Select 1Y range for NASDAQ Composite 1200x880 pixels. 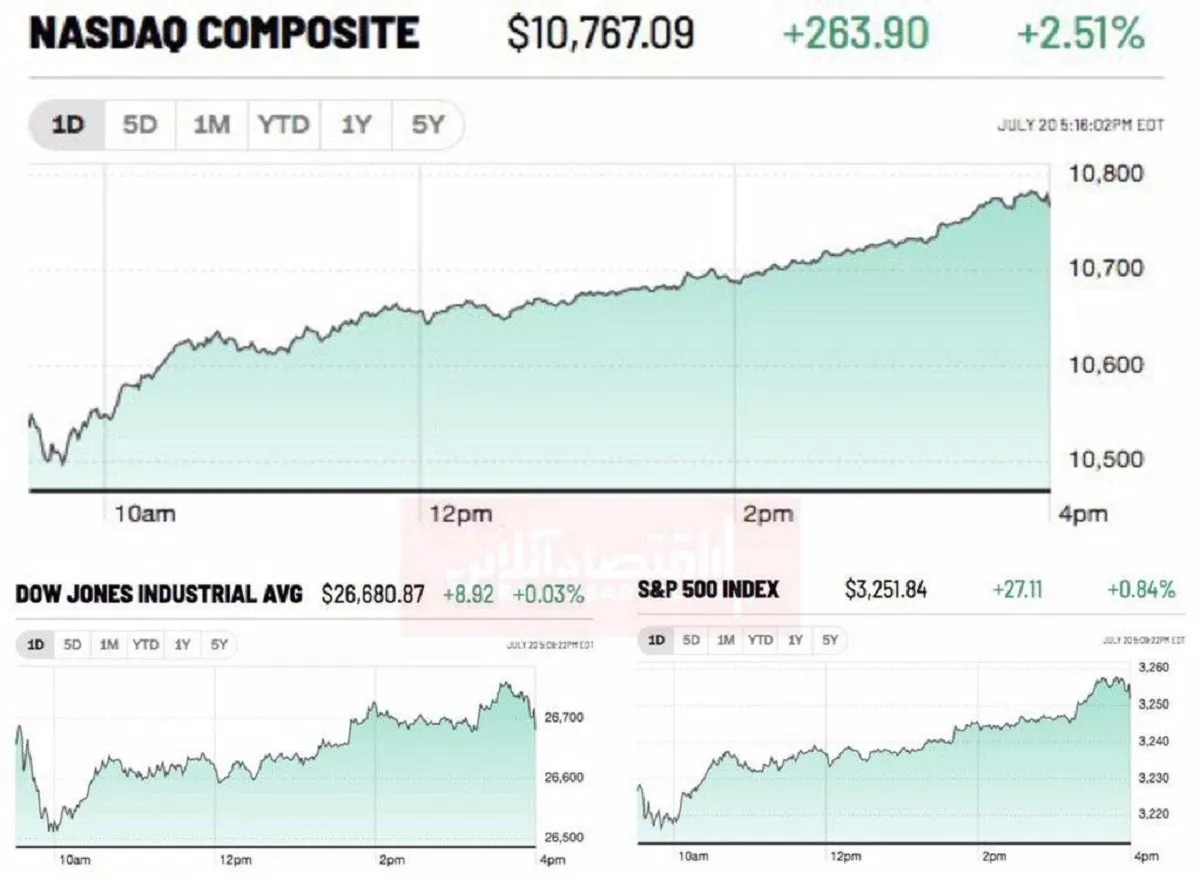(x=356, y=125)
